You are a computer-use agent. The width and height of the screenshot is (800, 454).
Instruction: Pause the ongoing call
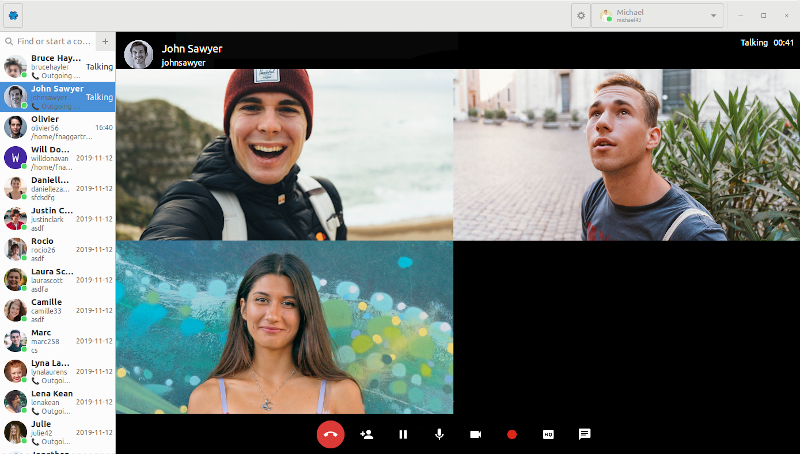(403, 434)
